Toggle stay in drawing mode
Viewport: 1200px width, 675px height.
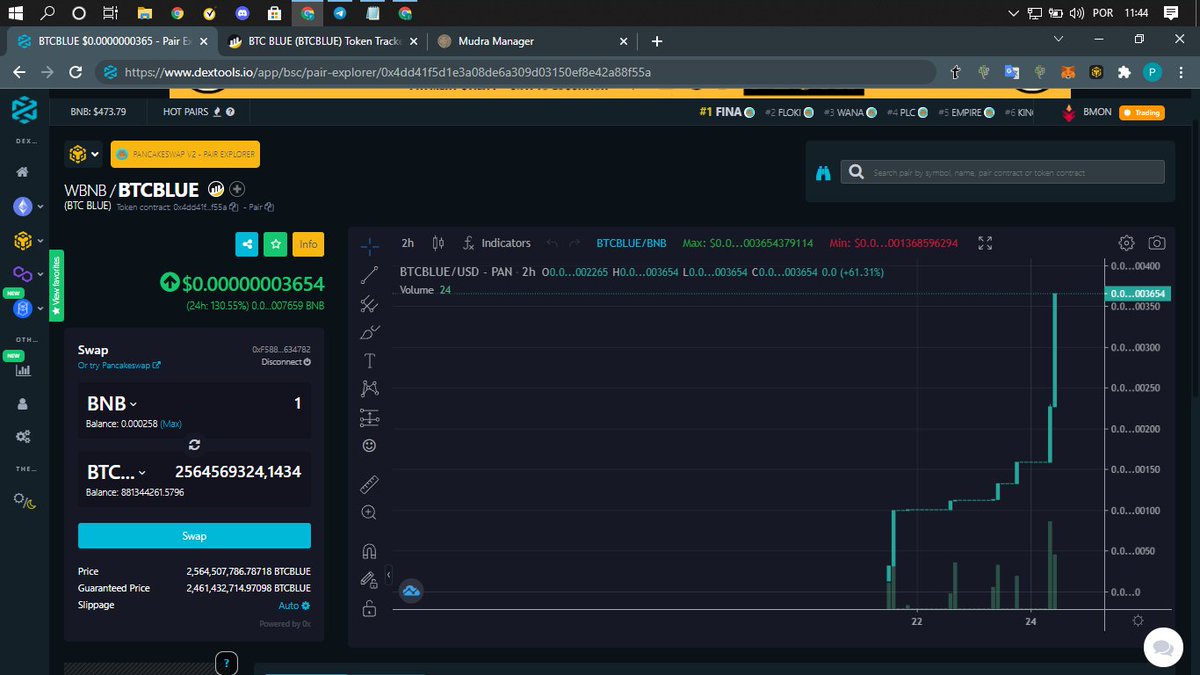tap(369, 579)
